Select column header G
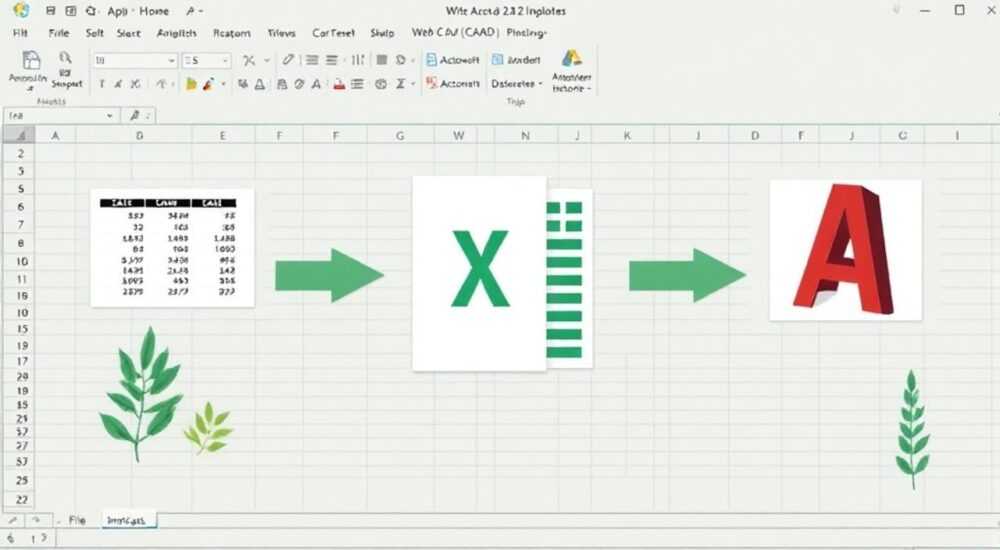Screen dimensions: 1000x550 coord(400,135)
